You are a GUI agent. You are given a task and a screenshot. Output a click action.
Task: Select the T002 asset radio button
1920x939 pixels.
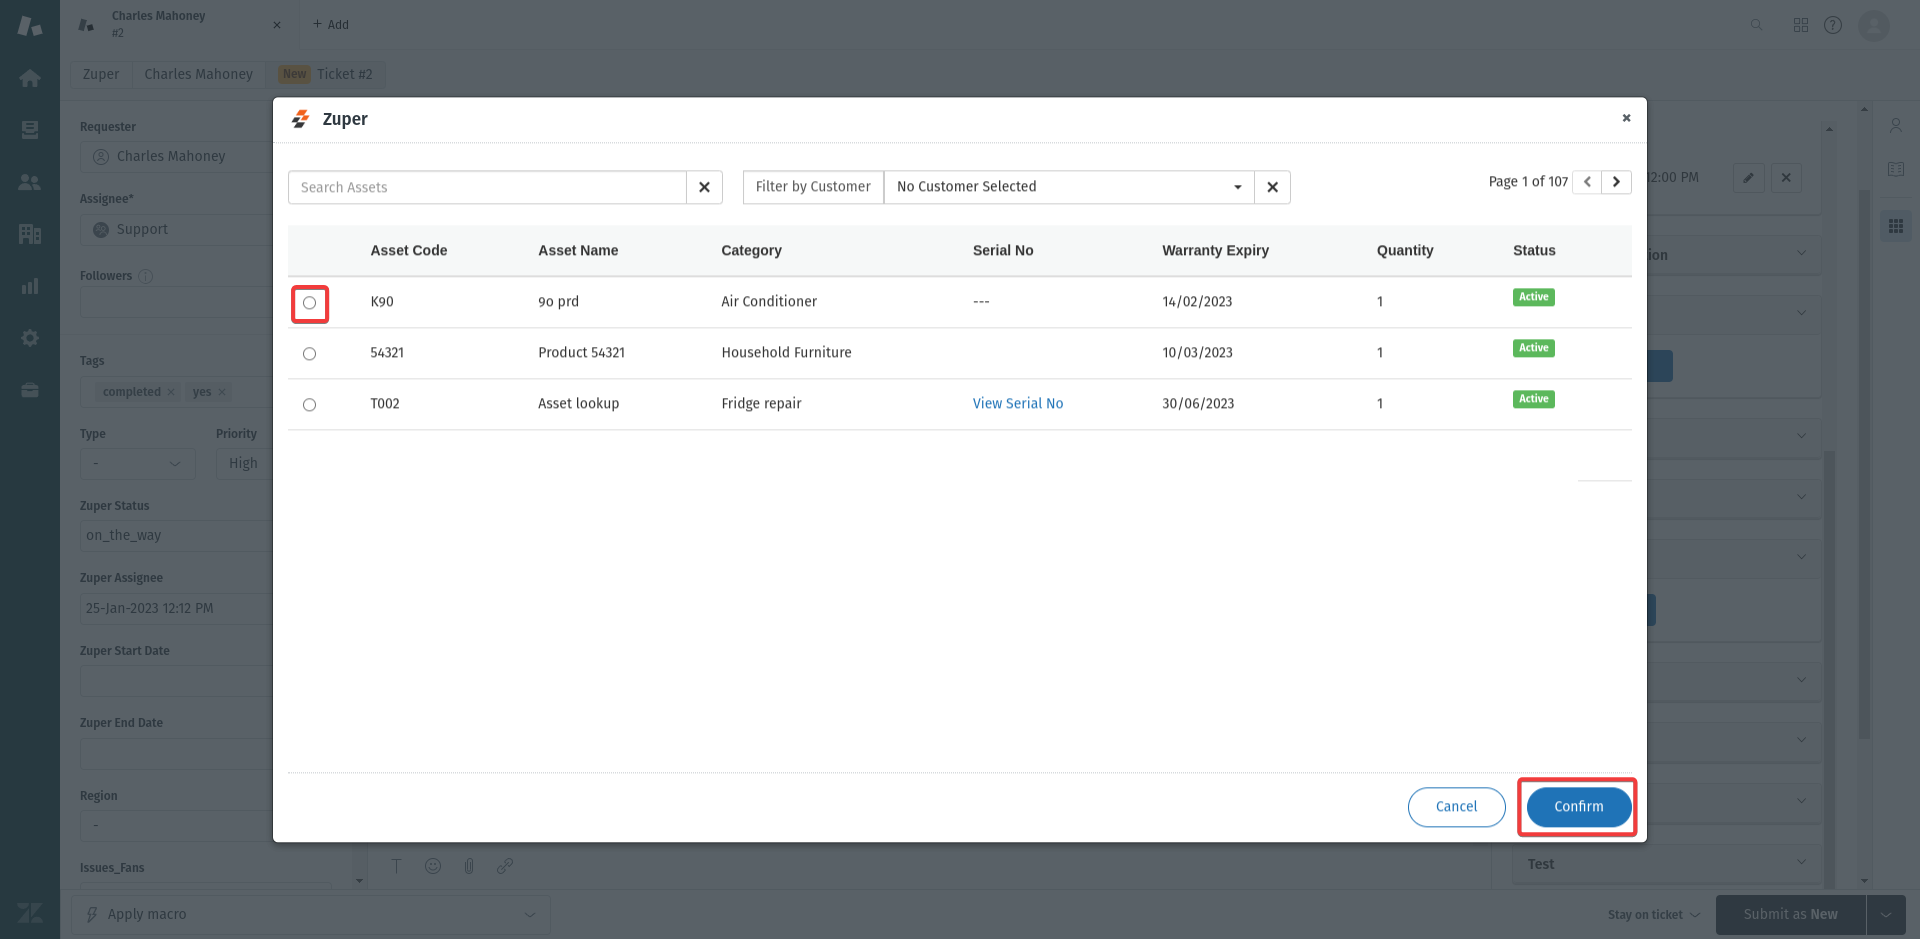[309, 405]
